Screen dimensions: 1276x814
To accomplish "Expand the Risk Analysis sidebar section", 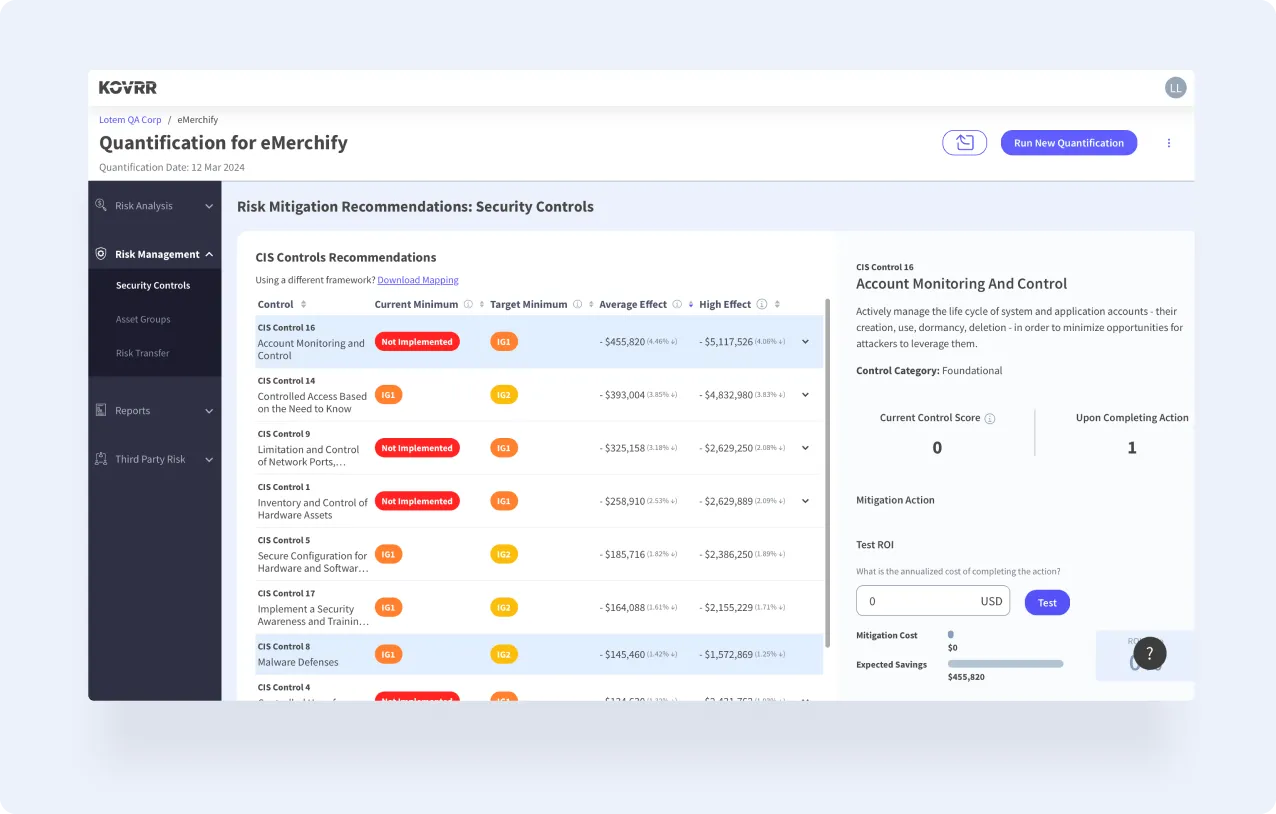I will click(x=208, y=204).
